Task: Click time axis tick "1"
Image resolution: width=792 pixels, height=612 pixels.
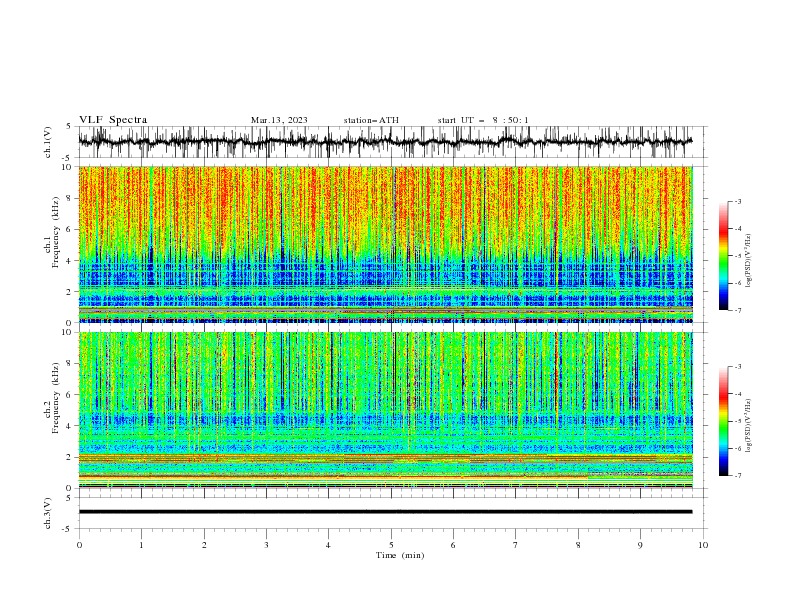Action: [141, 545]
